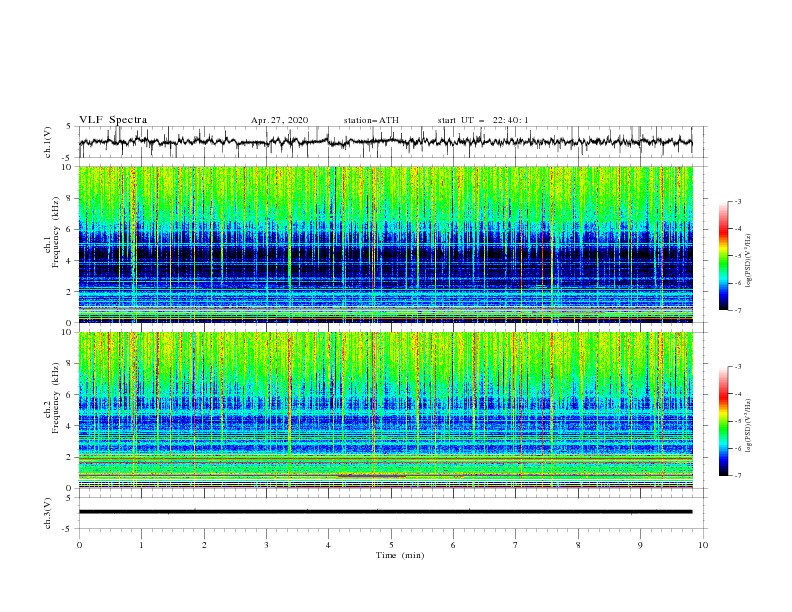Click the ch.1 spectrogram color scale bar

[723, 256]
